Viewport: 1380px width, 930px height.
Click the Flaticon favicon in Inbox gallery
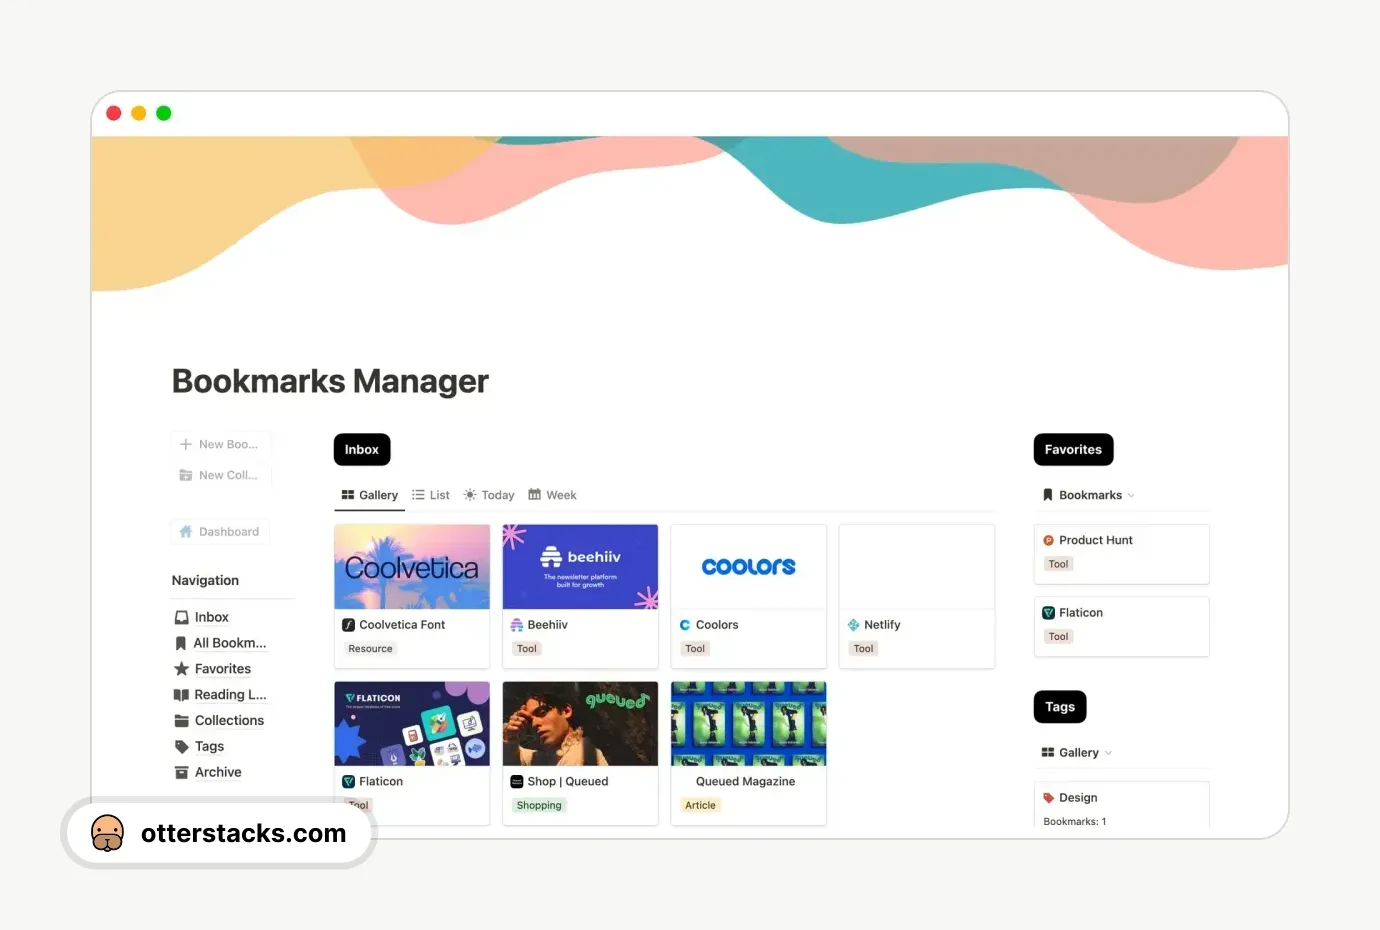[348, 782]
